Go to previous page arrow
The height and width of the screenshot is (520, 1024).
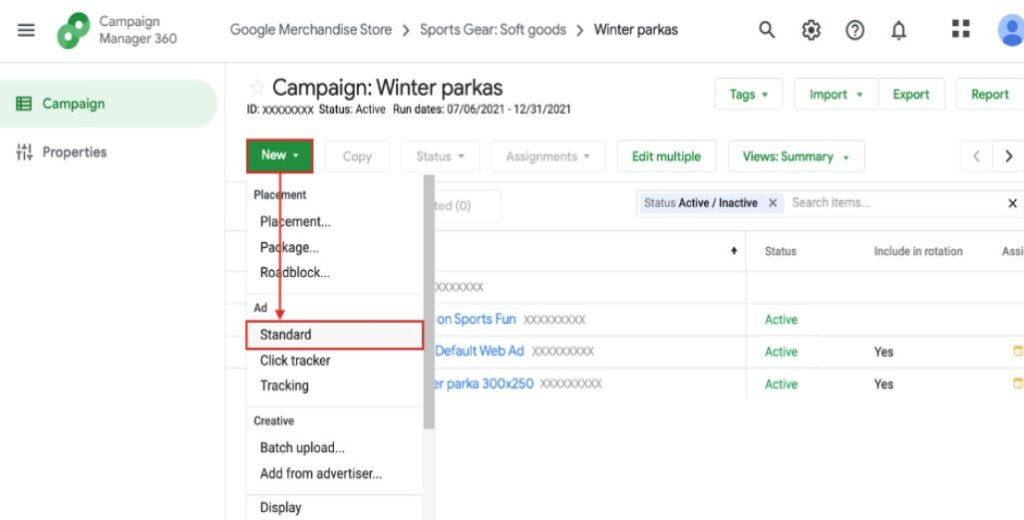(976, 156)
